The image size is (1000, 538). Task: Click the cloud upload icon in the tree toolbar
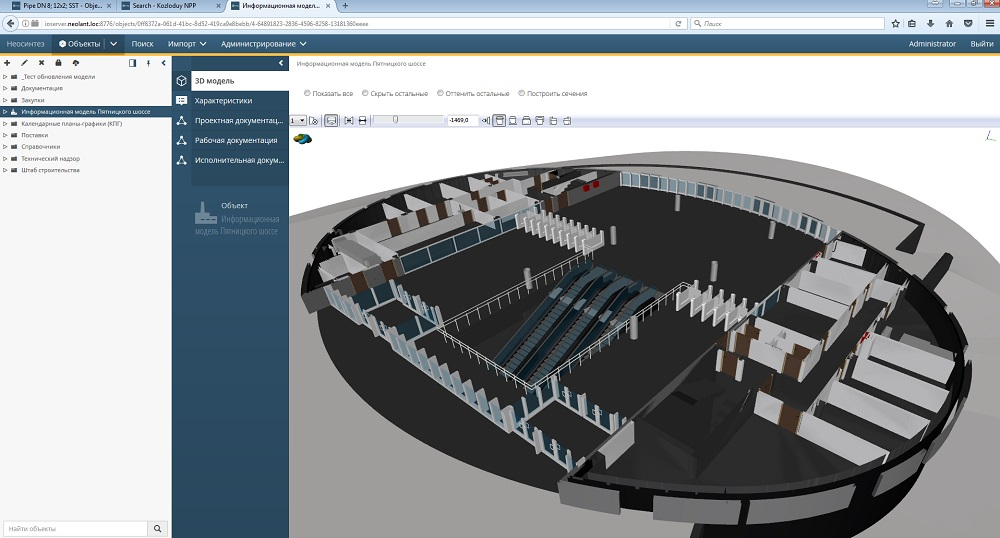(76, 63)
